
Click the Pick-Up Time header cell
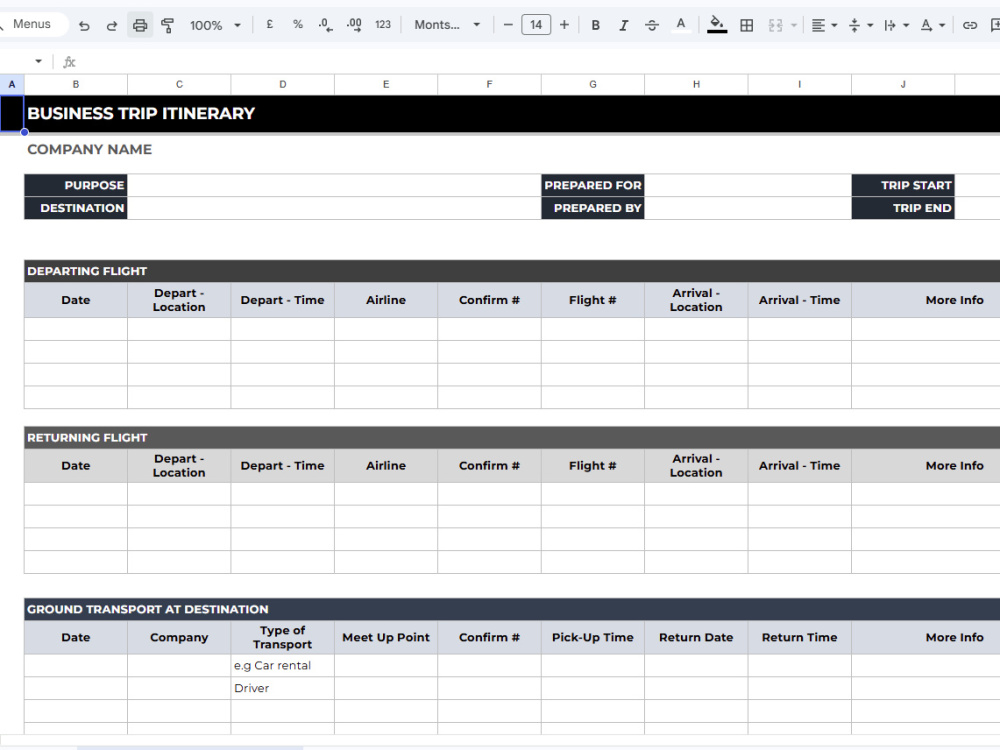(592, 637)
